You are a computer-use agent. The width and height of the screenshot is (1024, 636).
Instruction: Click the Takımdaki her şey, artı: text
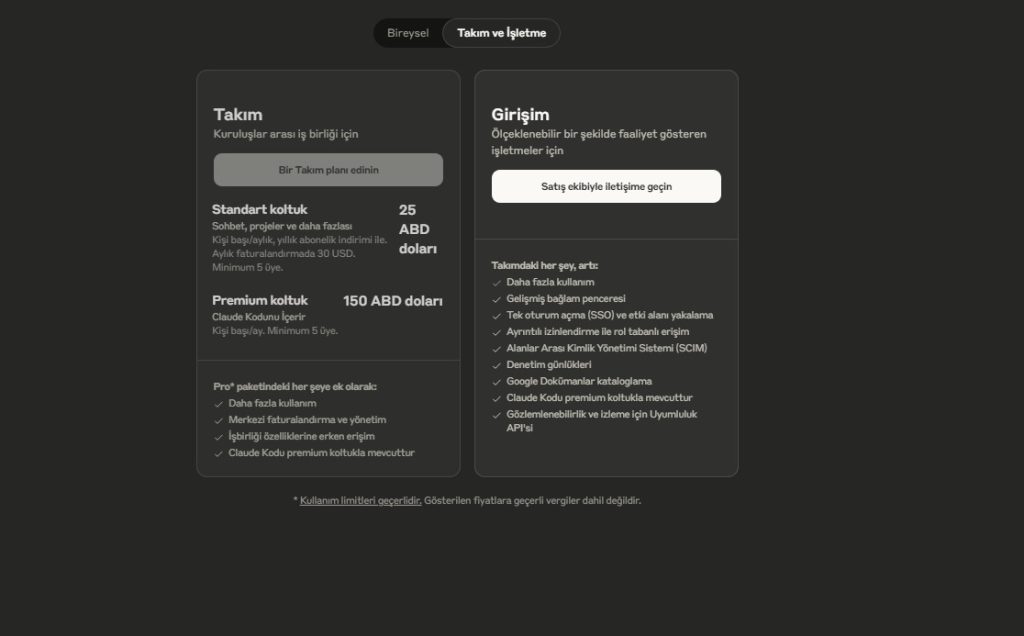pyautogui.click(x=544, y=266)
